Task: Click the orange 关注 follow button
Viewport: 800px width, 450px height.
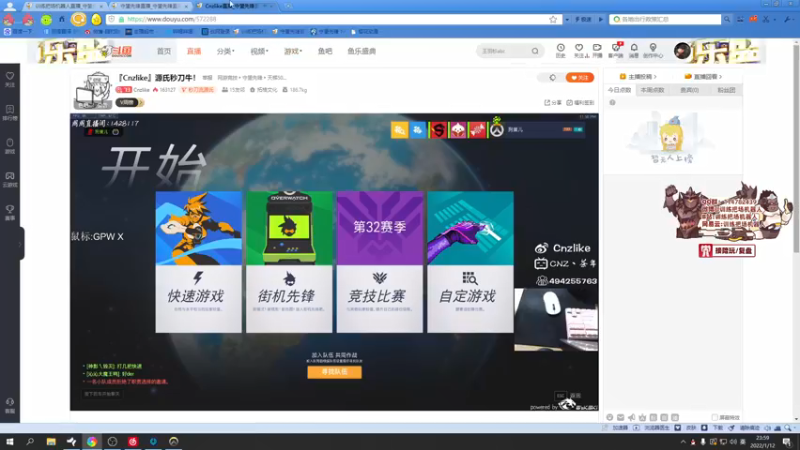Action: [x=580, y=78]
